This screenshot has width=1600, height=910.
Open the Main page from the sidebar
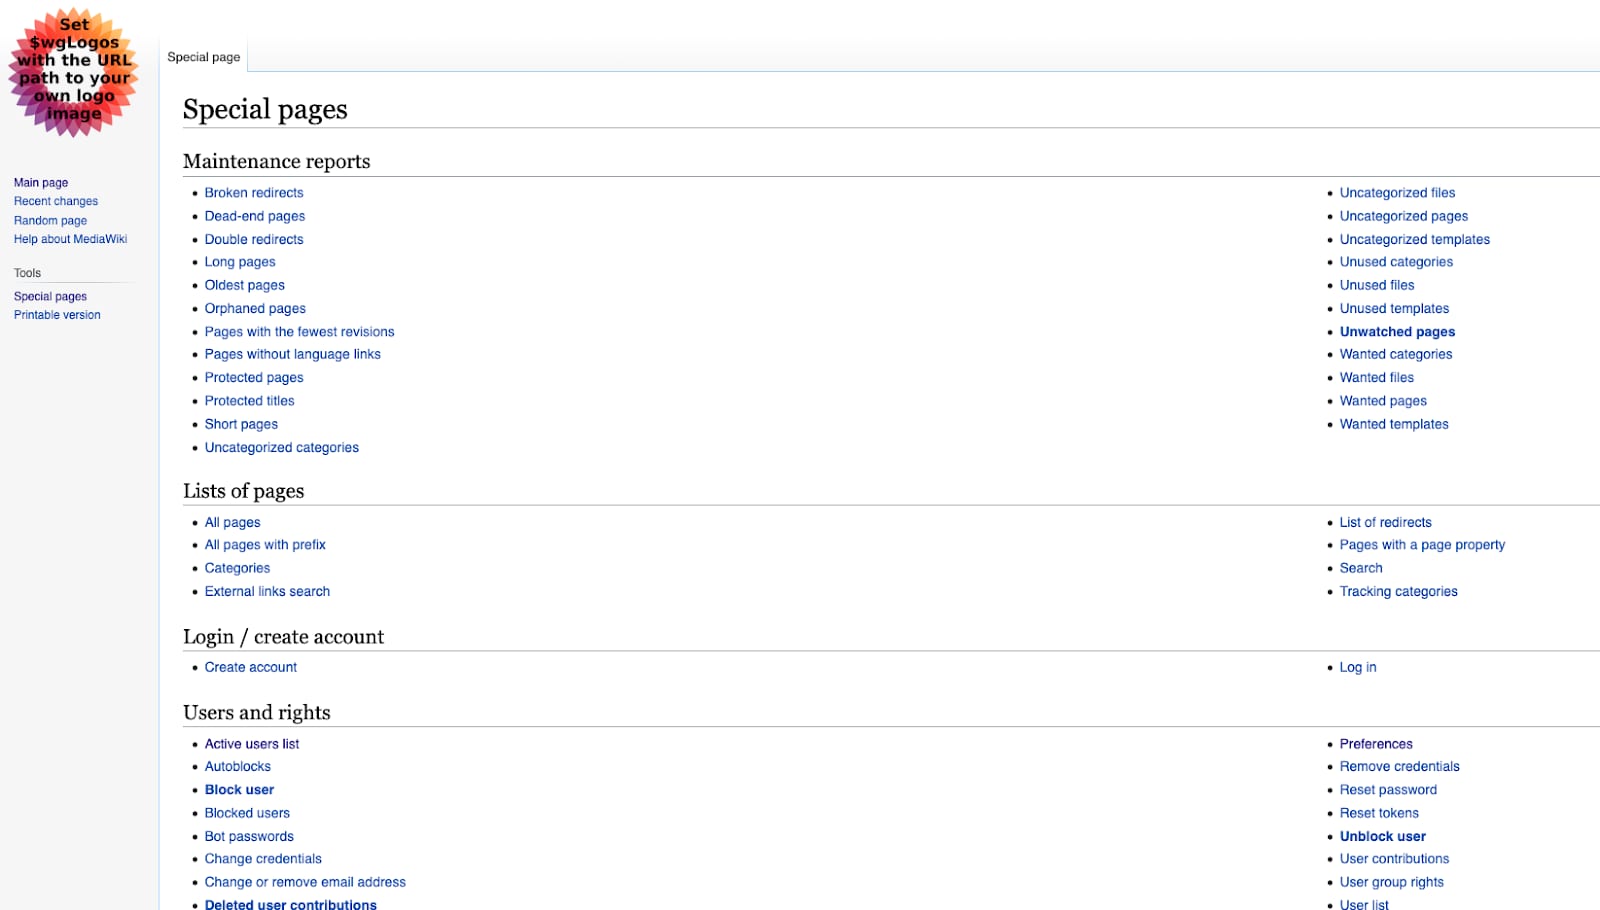click(40, 182)
